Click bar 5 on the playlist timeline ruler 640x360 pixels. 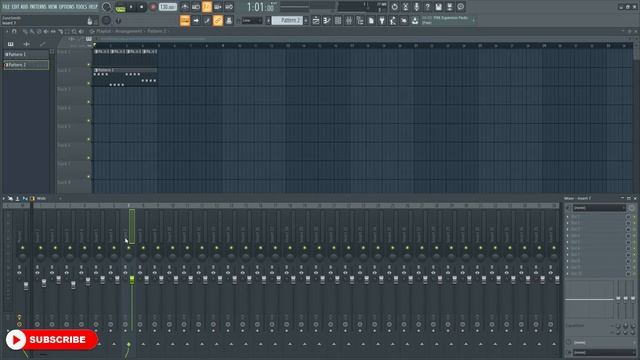[158, 46]
